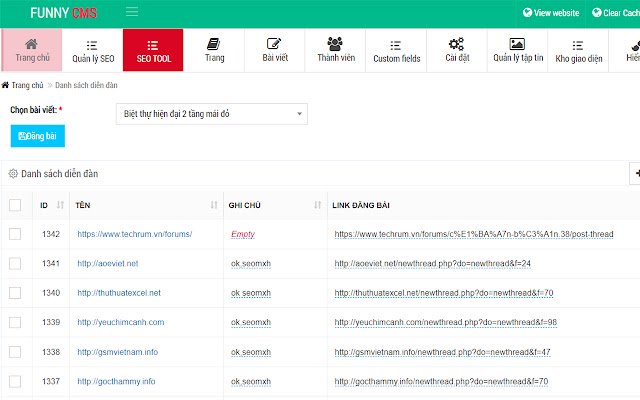Sort table by GHI CHÚ column arrows
This screenshot has height=400, width=640.
[x=318, y=205]
